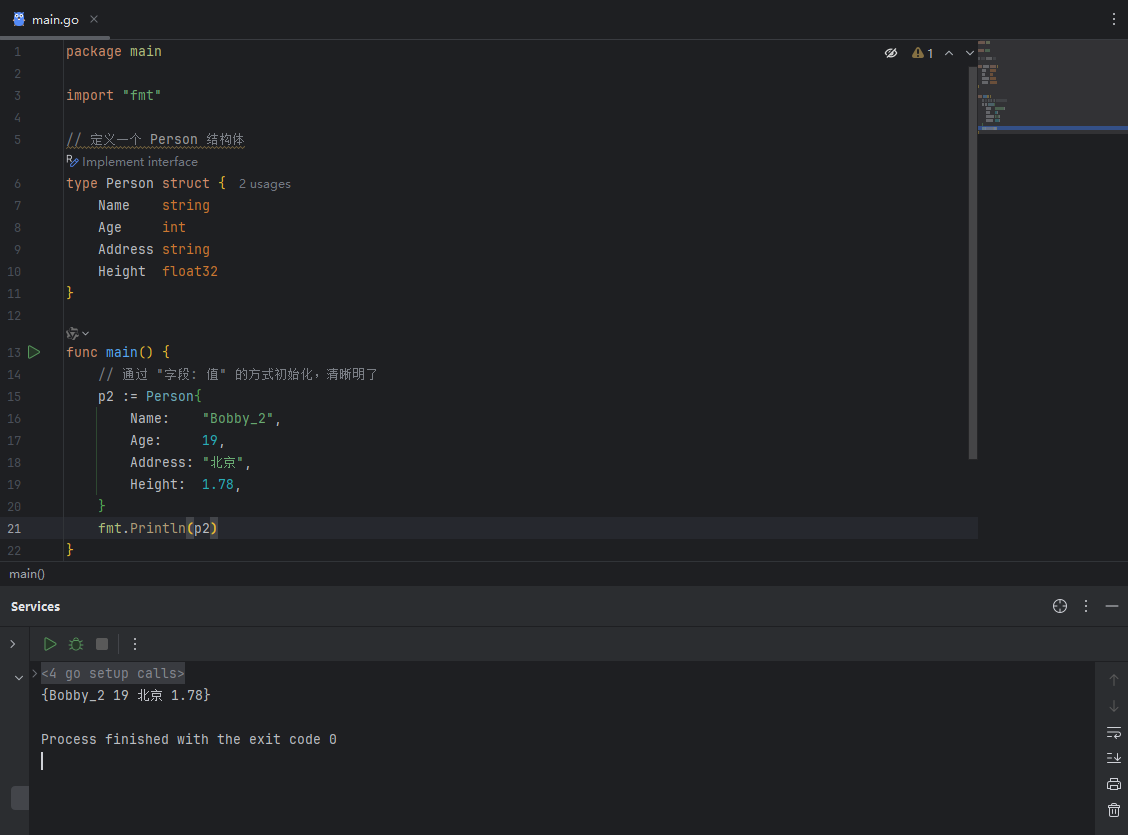Open the editor tabs options menu

[1113, 19]
